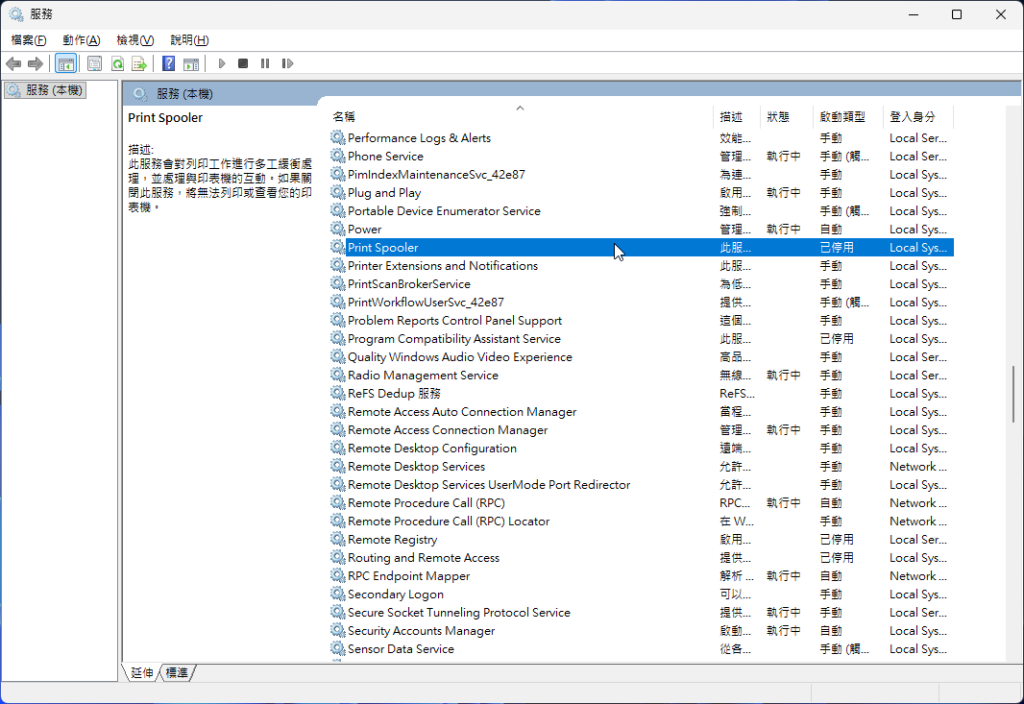Switch to the 標準 tab
This screenshot has height=704, width=1024.
(x=177, y=673)
